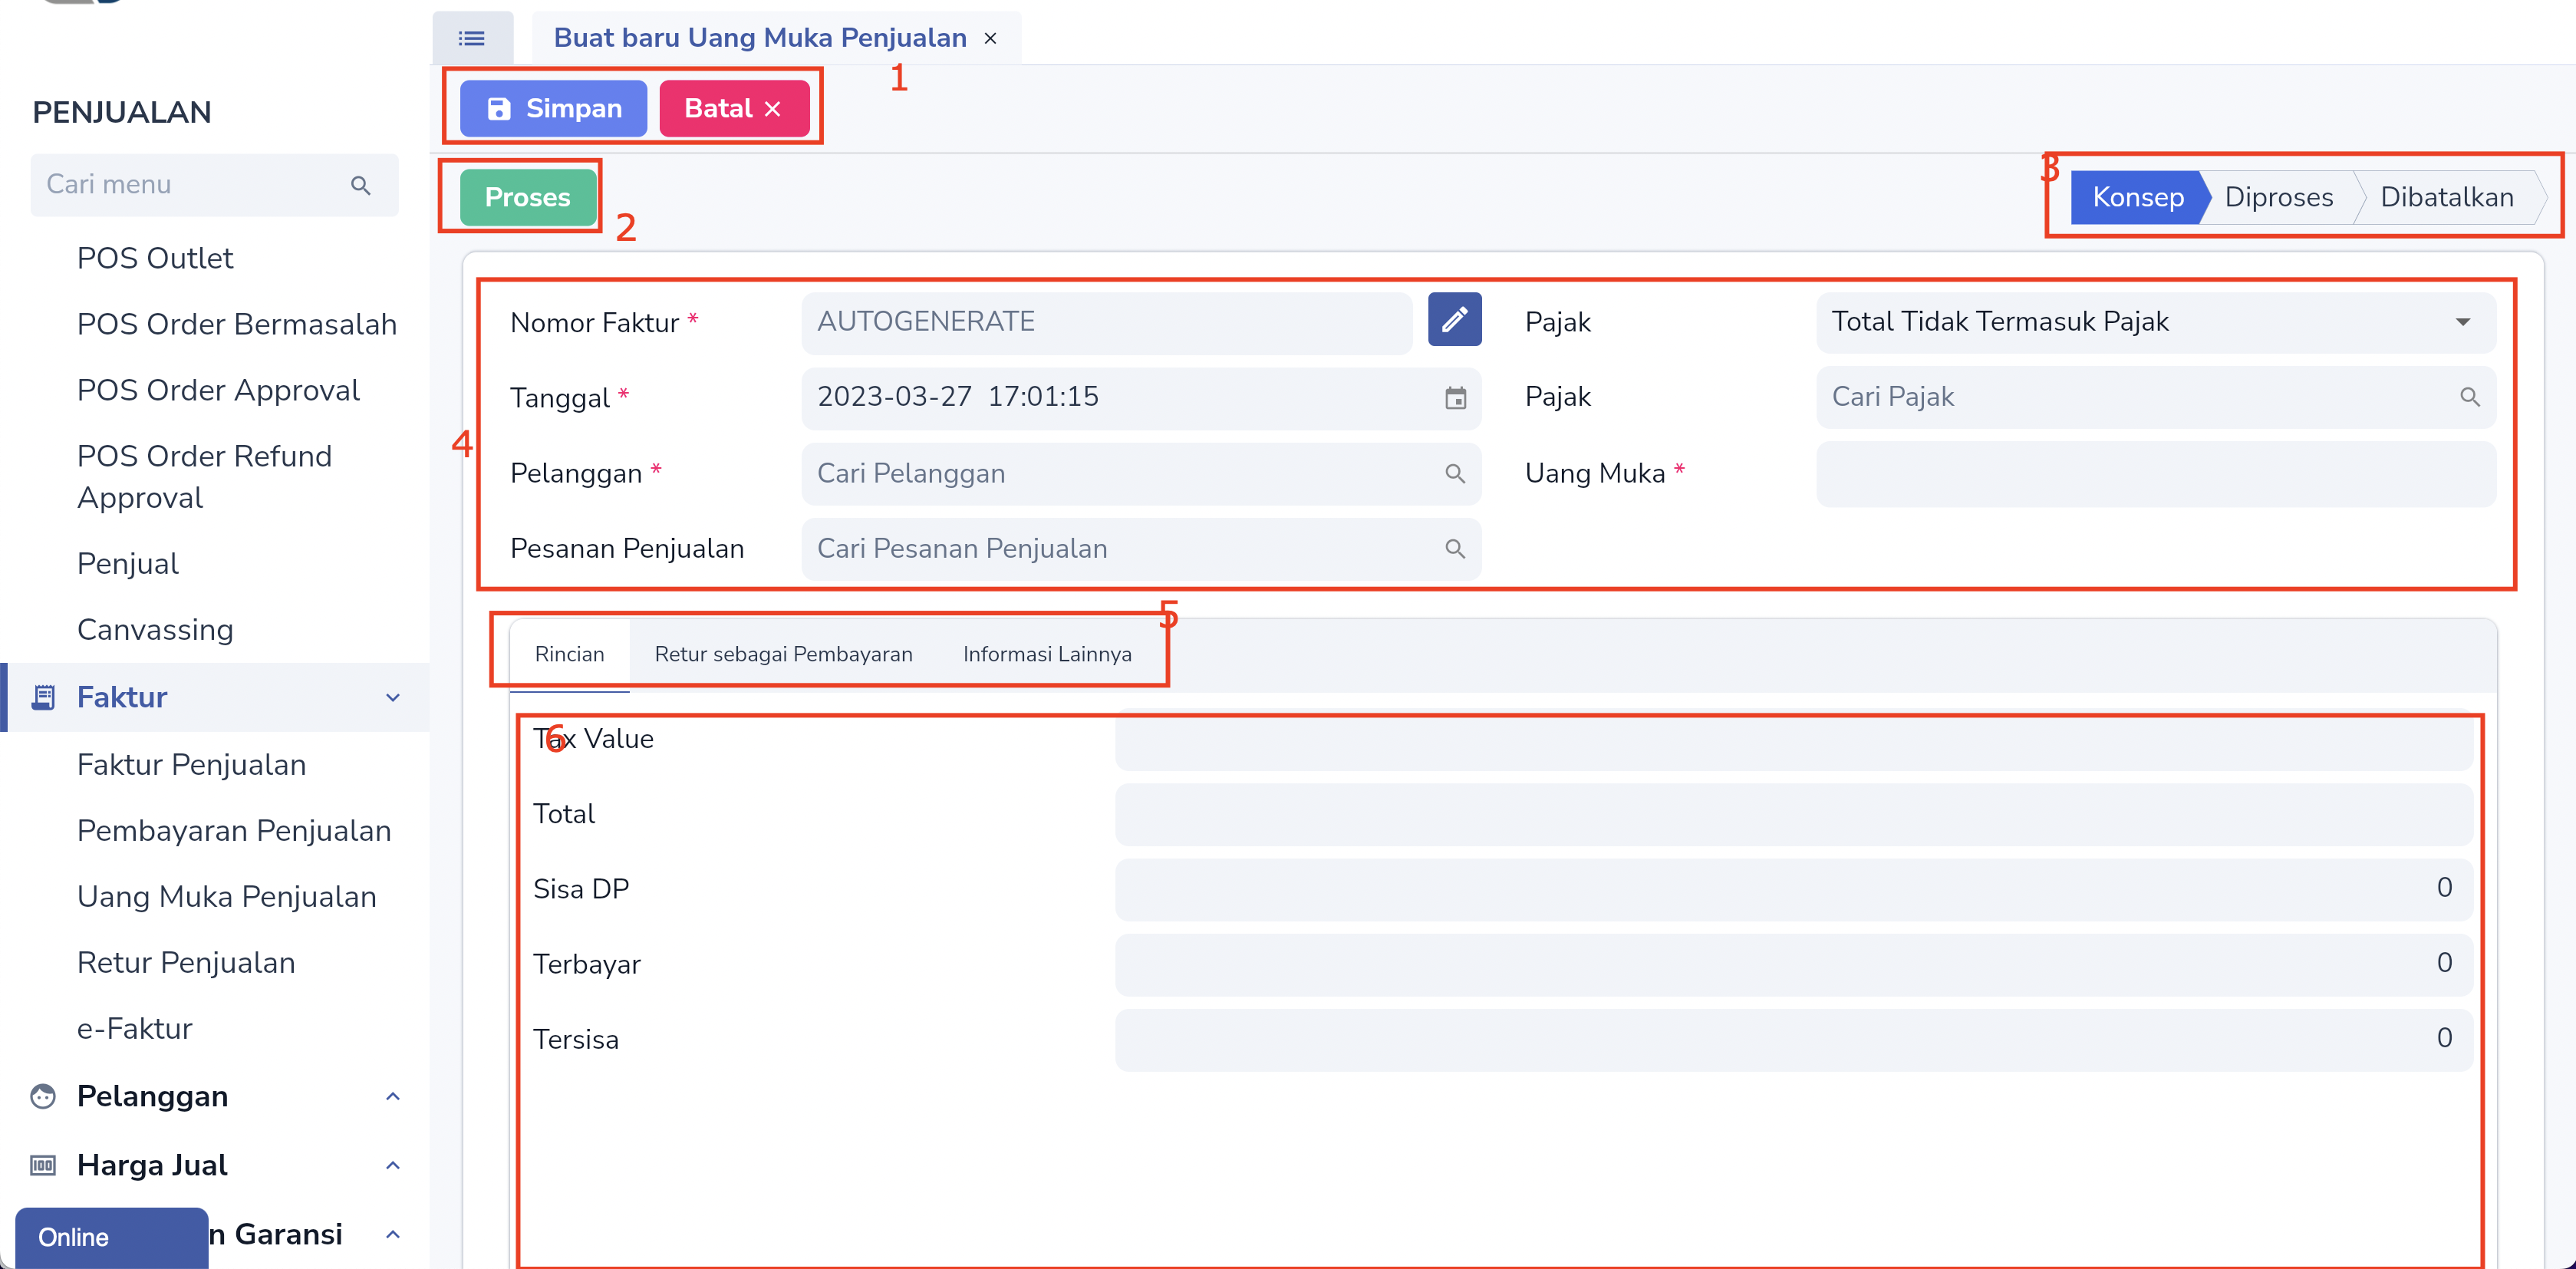Click the green Proses button
Viewport: 2576px width, 1269px height.
528,197
